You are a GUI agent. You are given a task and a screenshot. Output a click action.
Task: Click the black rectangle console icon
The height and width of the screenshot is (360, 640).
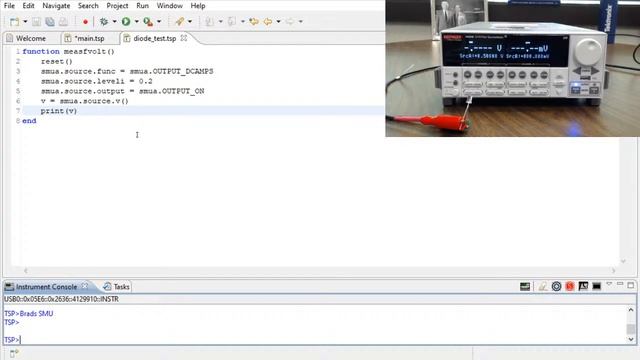coord(597,287)
